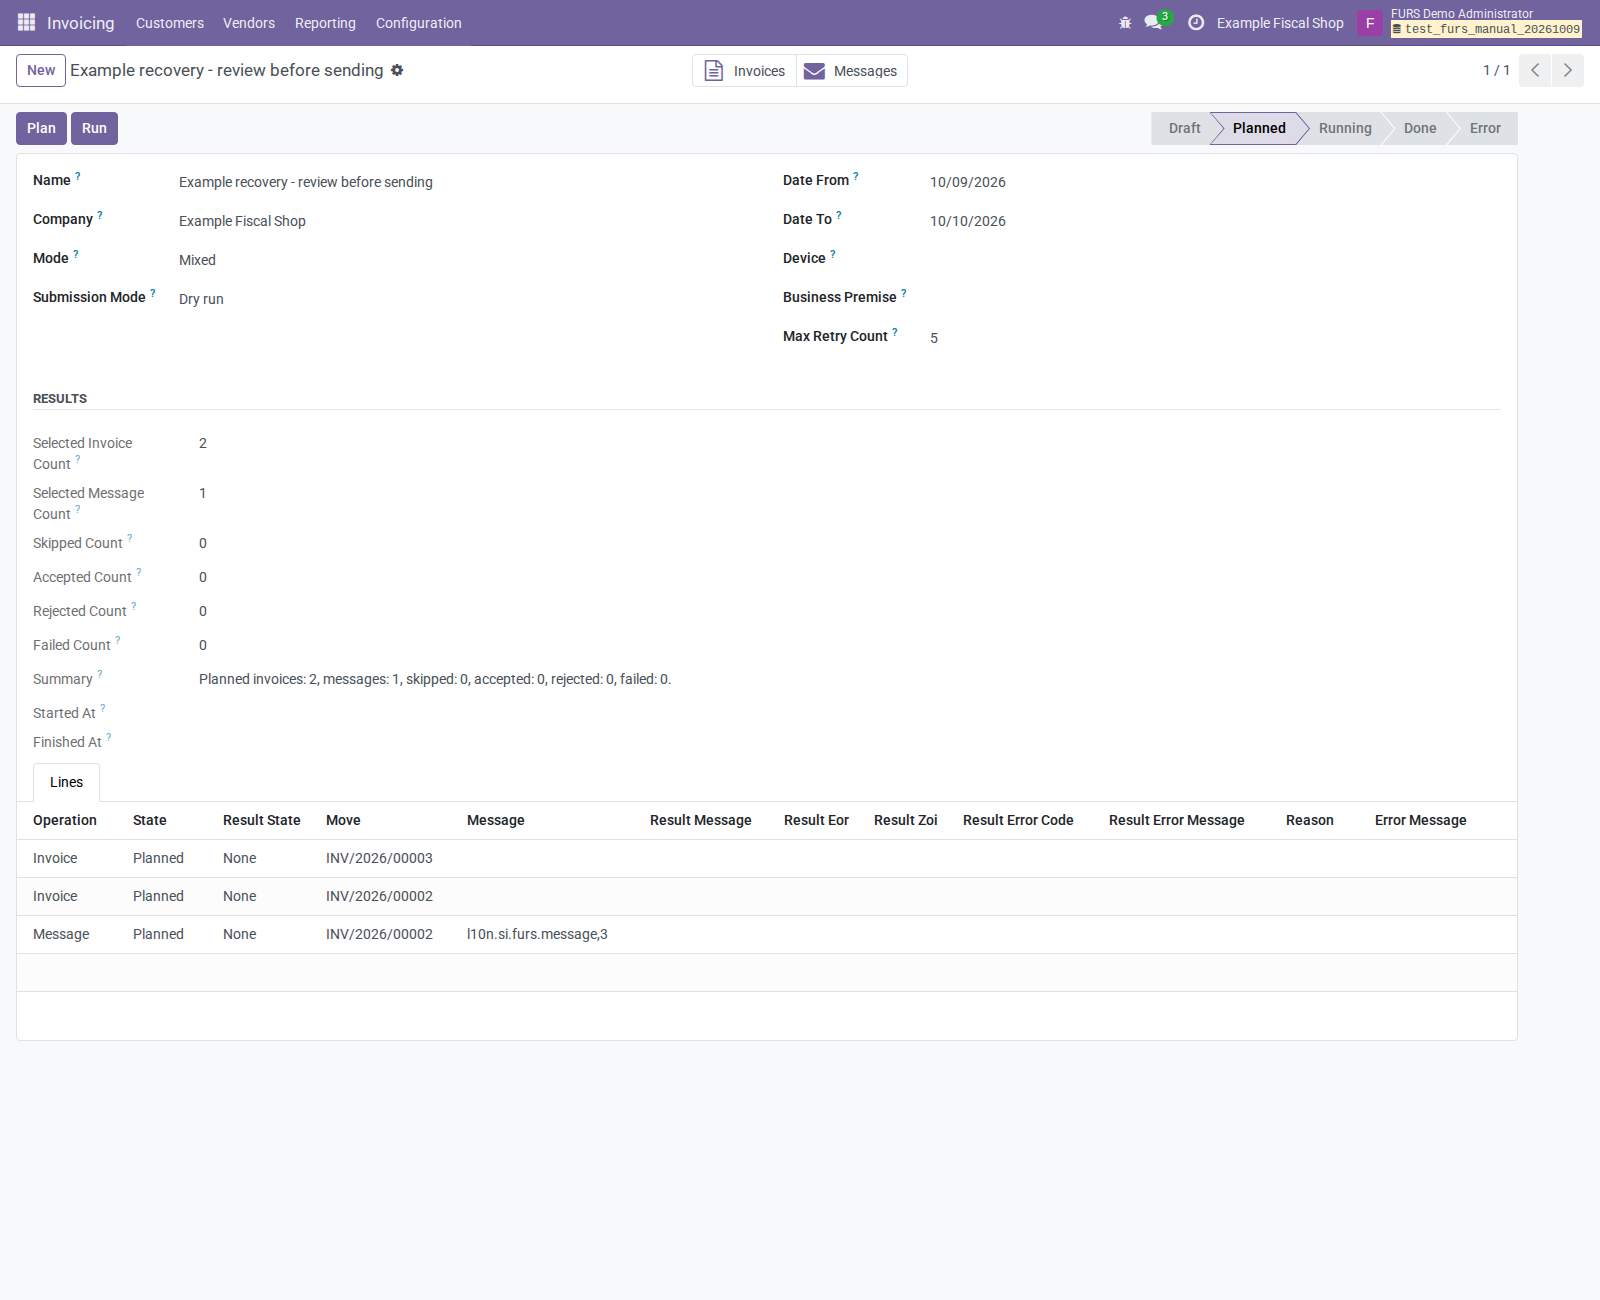Set status to Draft

click(x=1184, y=128)
